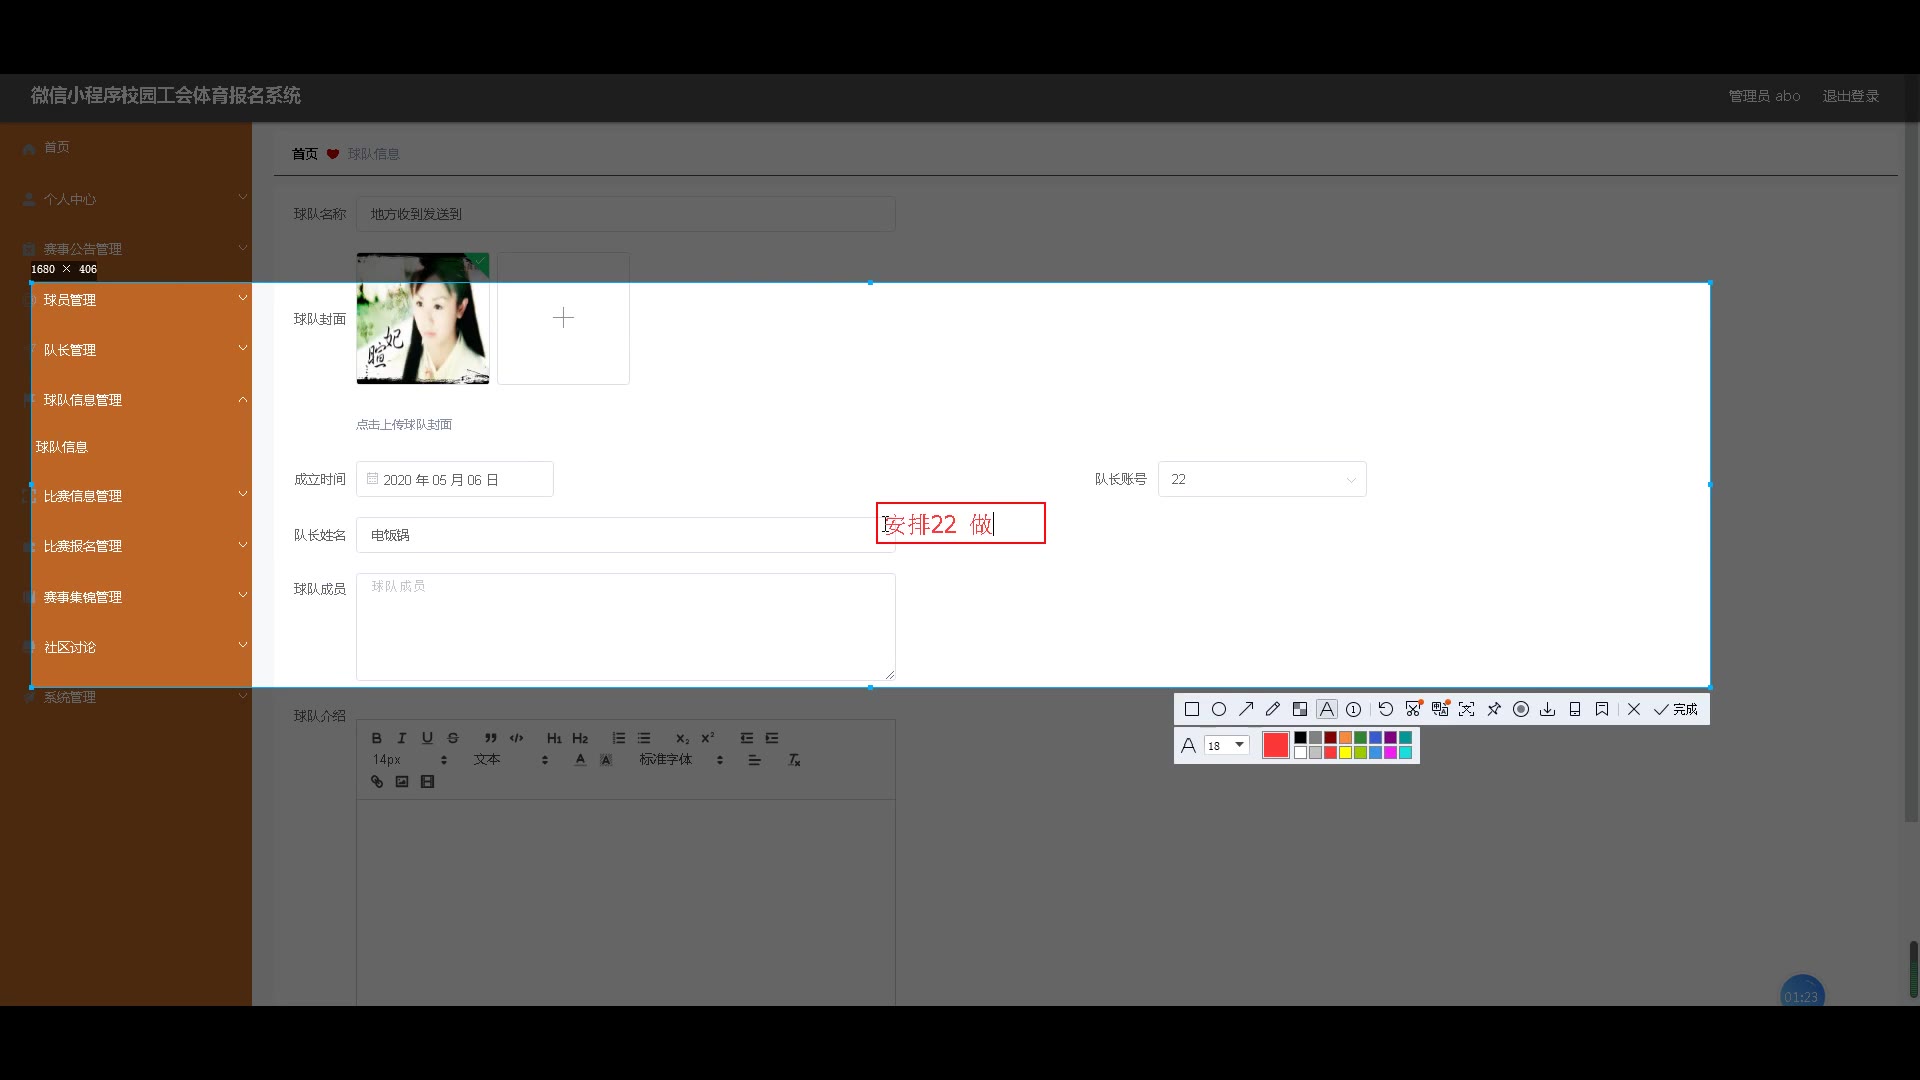Select the mosaic blur tool
Image resolution: width=1920 pixels, height=1080 pixels.
click(1300, 709)
